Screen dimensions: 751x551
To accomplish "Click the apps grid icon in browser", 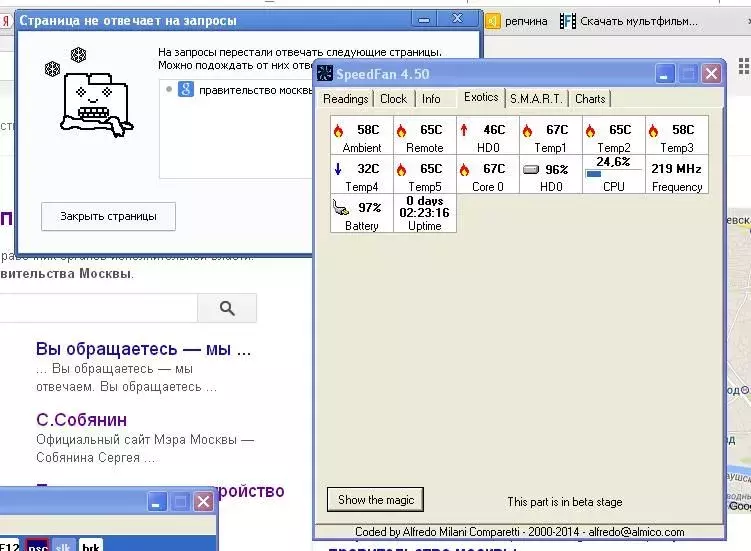I will tap(744, 66).
